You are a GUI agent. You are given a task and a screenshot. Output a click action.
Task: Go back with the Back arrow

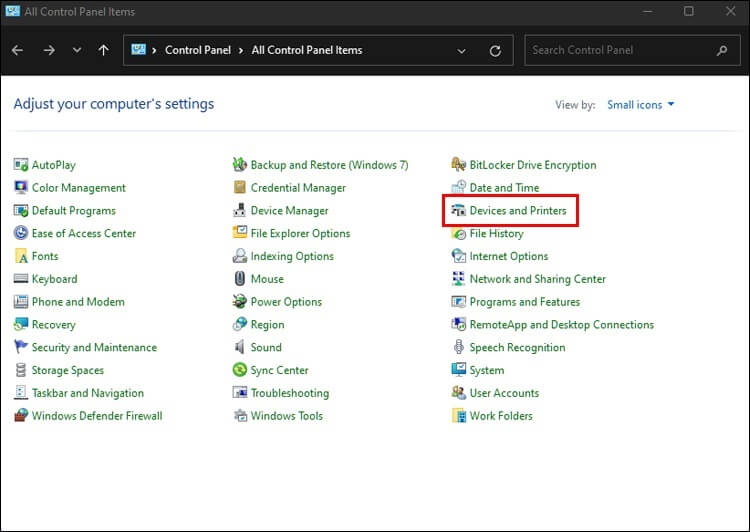point(18,50)
